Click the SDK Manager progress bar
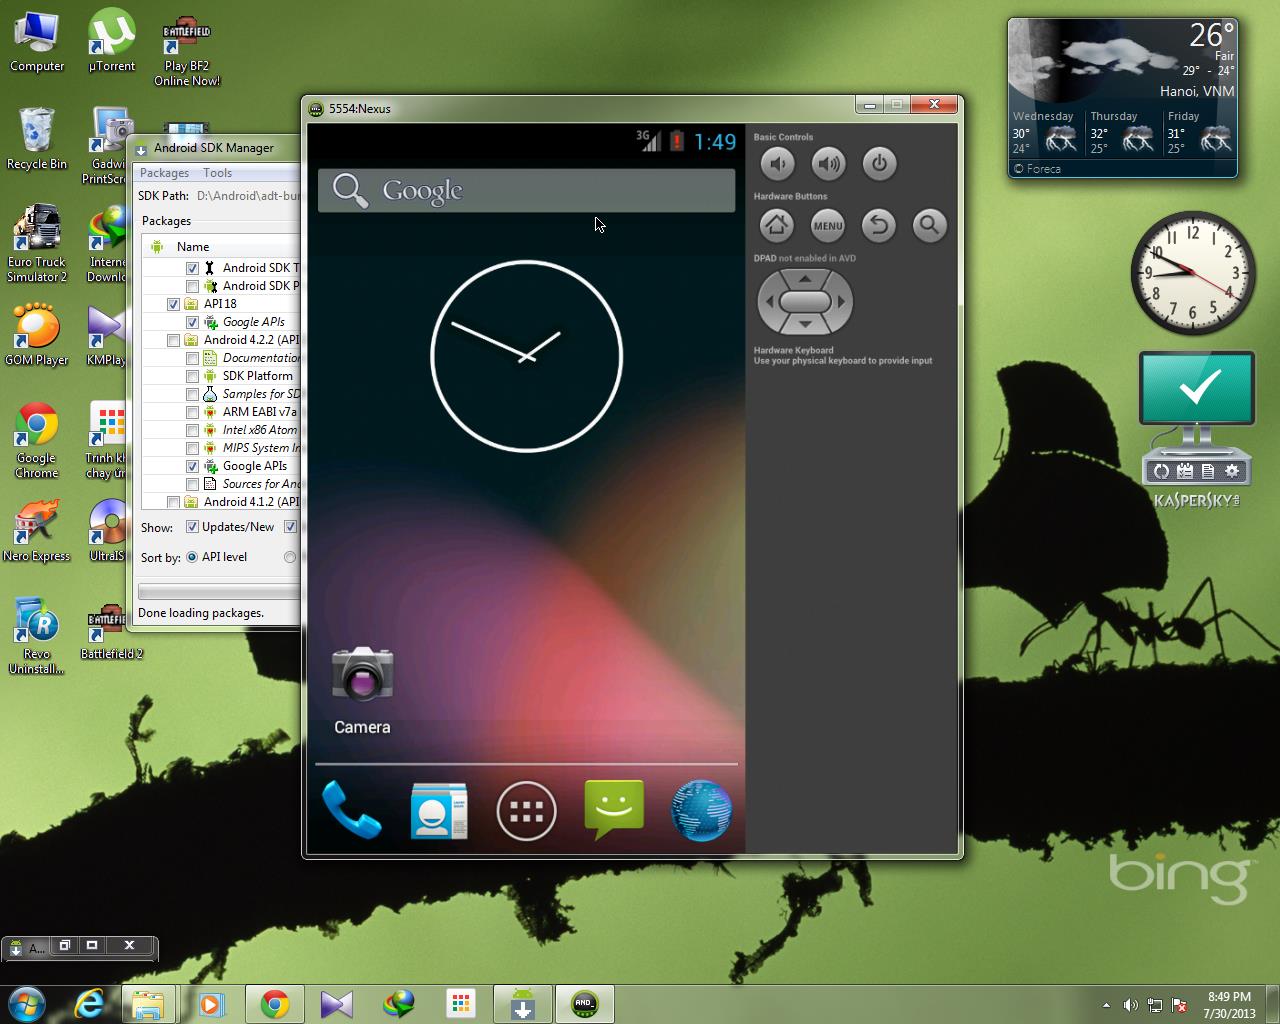The height and width of the screenshot is (1024, 1280). pos(219,592)
